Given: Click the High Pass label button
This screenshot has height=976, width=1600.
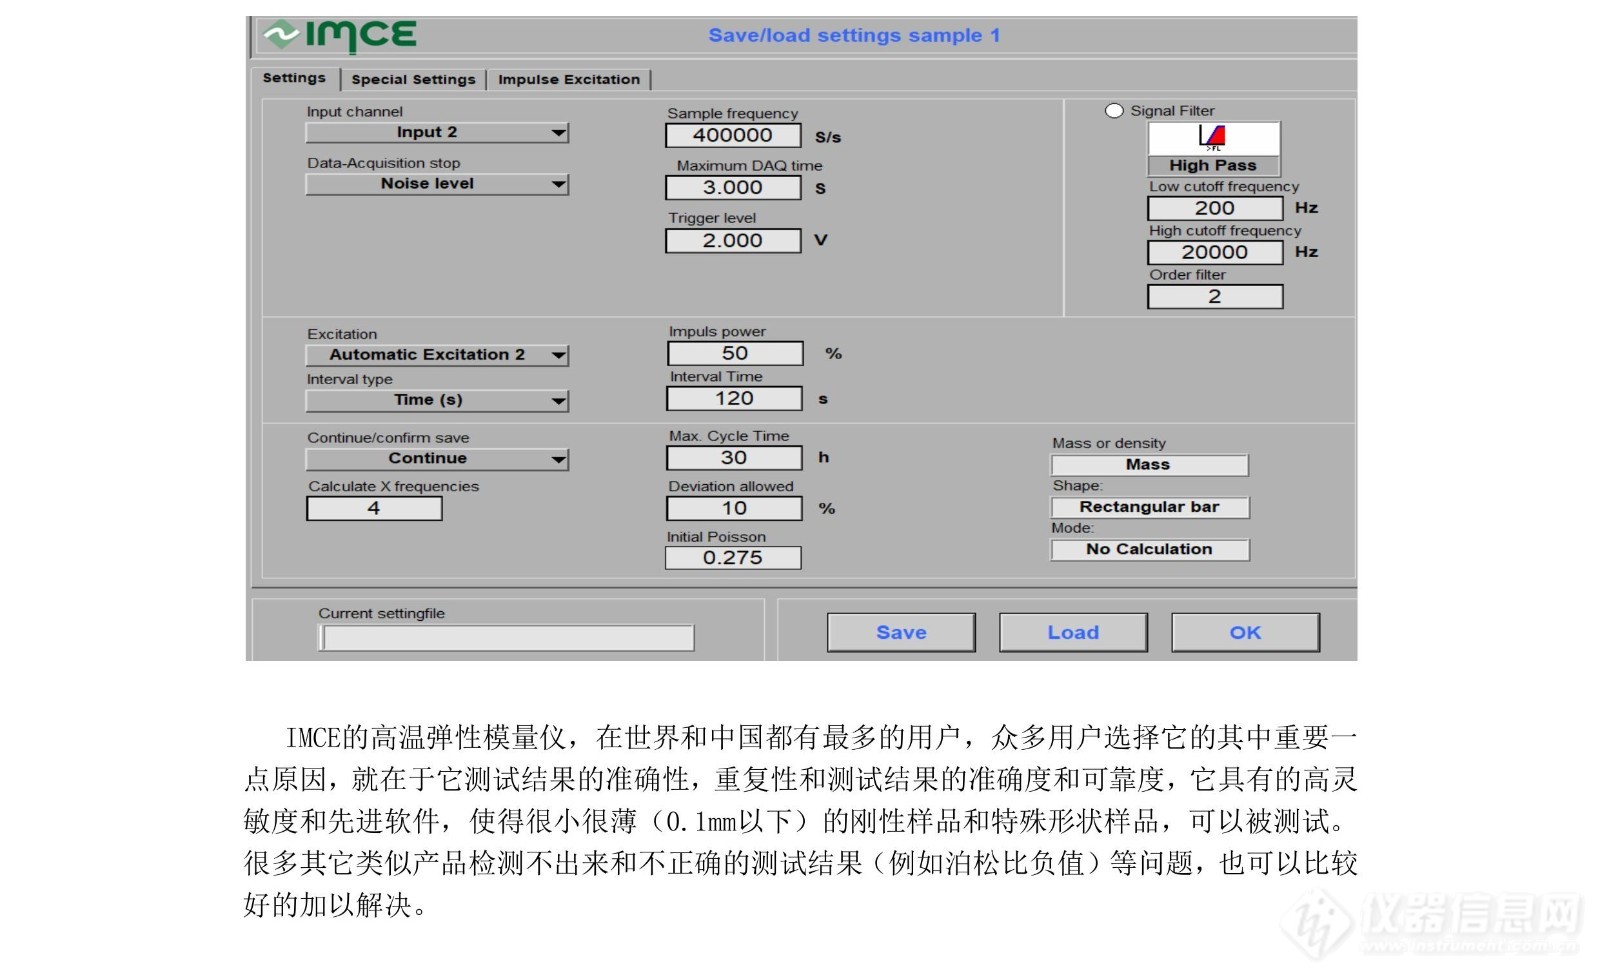Looking at the screenshot, I should [1213, 166].
